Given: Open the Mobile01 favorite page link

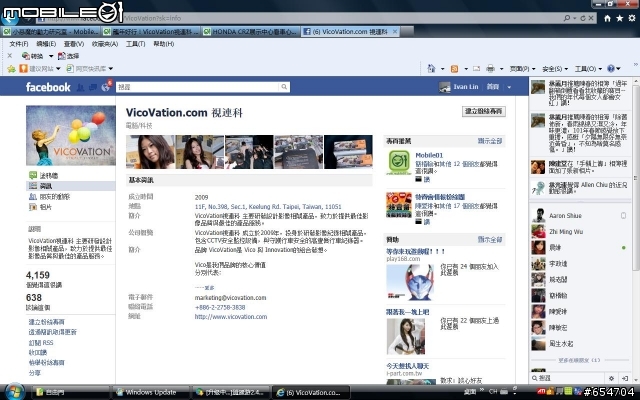Looking at the screenshot, I should [429, 155].
